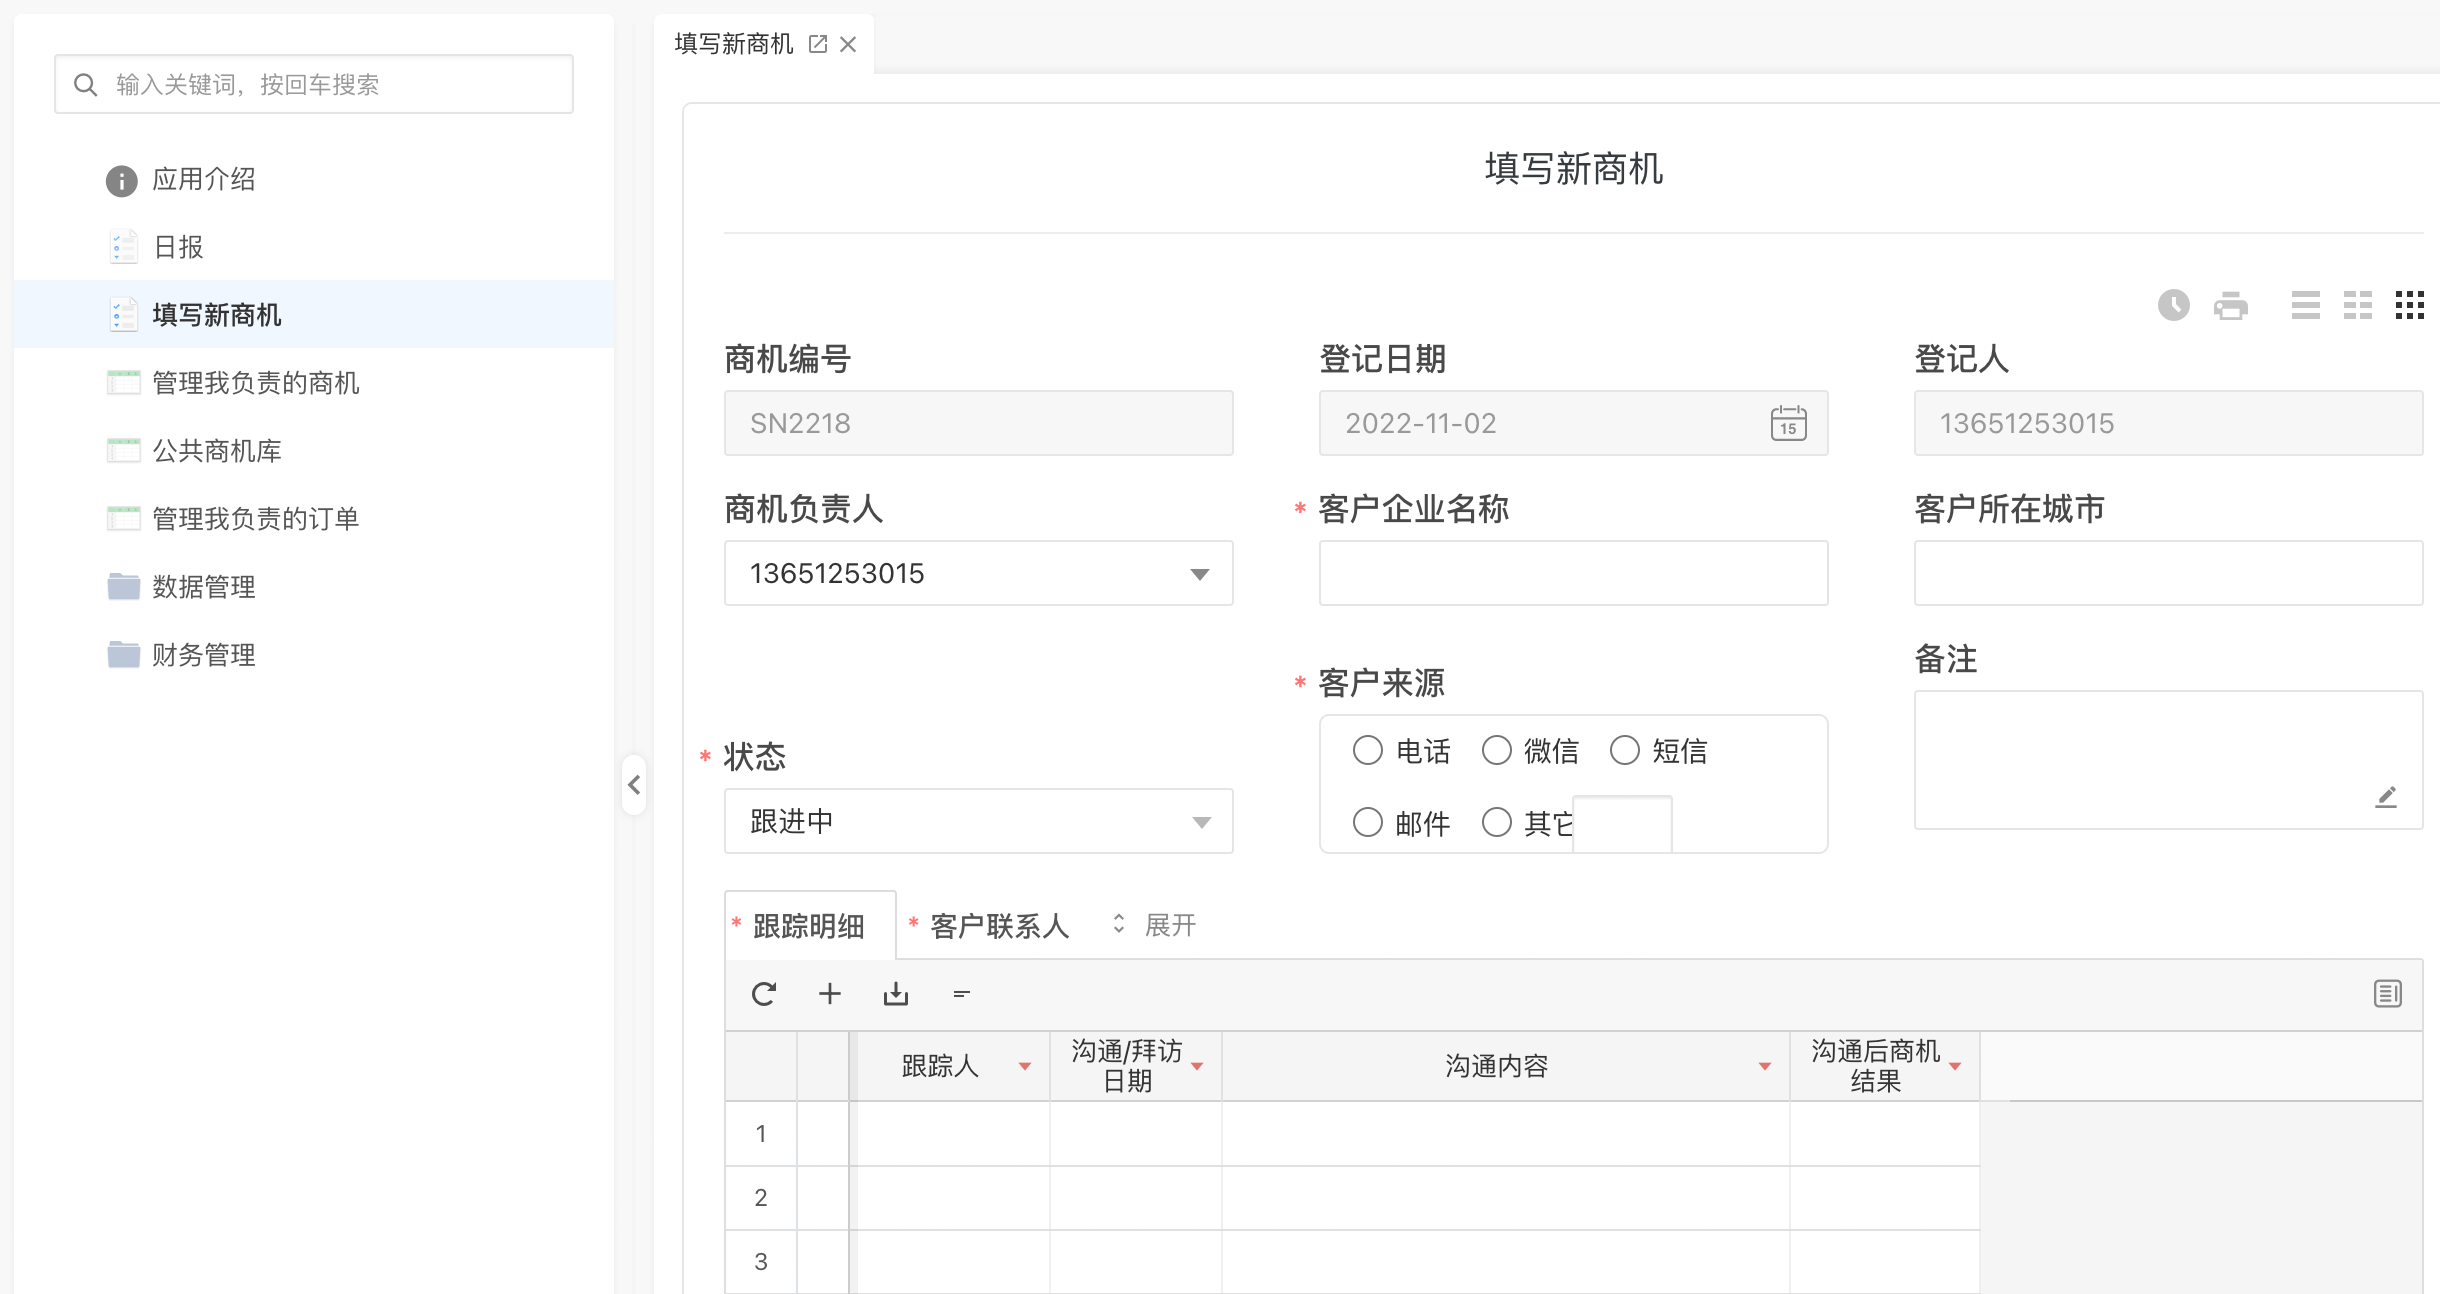Select 微信 radio option

1496,750
